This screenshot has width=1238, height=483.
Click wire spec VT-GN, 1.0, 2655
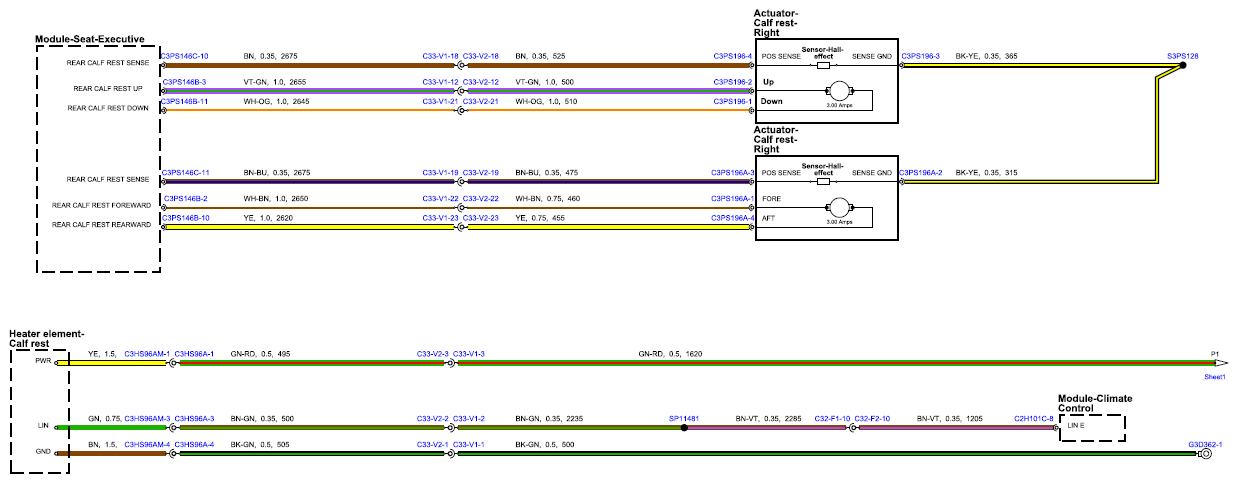275,81
